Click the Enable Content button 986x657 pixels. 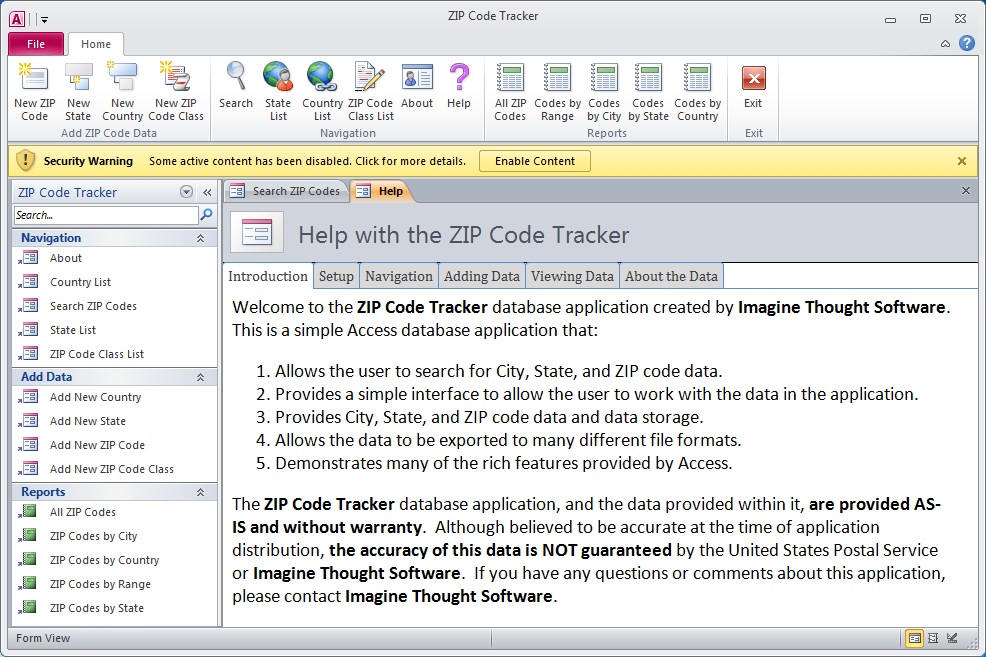click(x=535, y=161)
